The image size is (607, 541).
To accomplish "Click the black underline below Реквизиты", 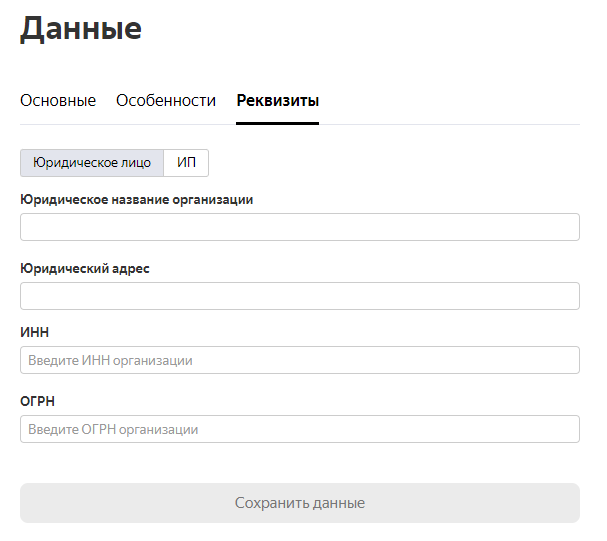I will pyautogui.click(x=278, y=123).
